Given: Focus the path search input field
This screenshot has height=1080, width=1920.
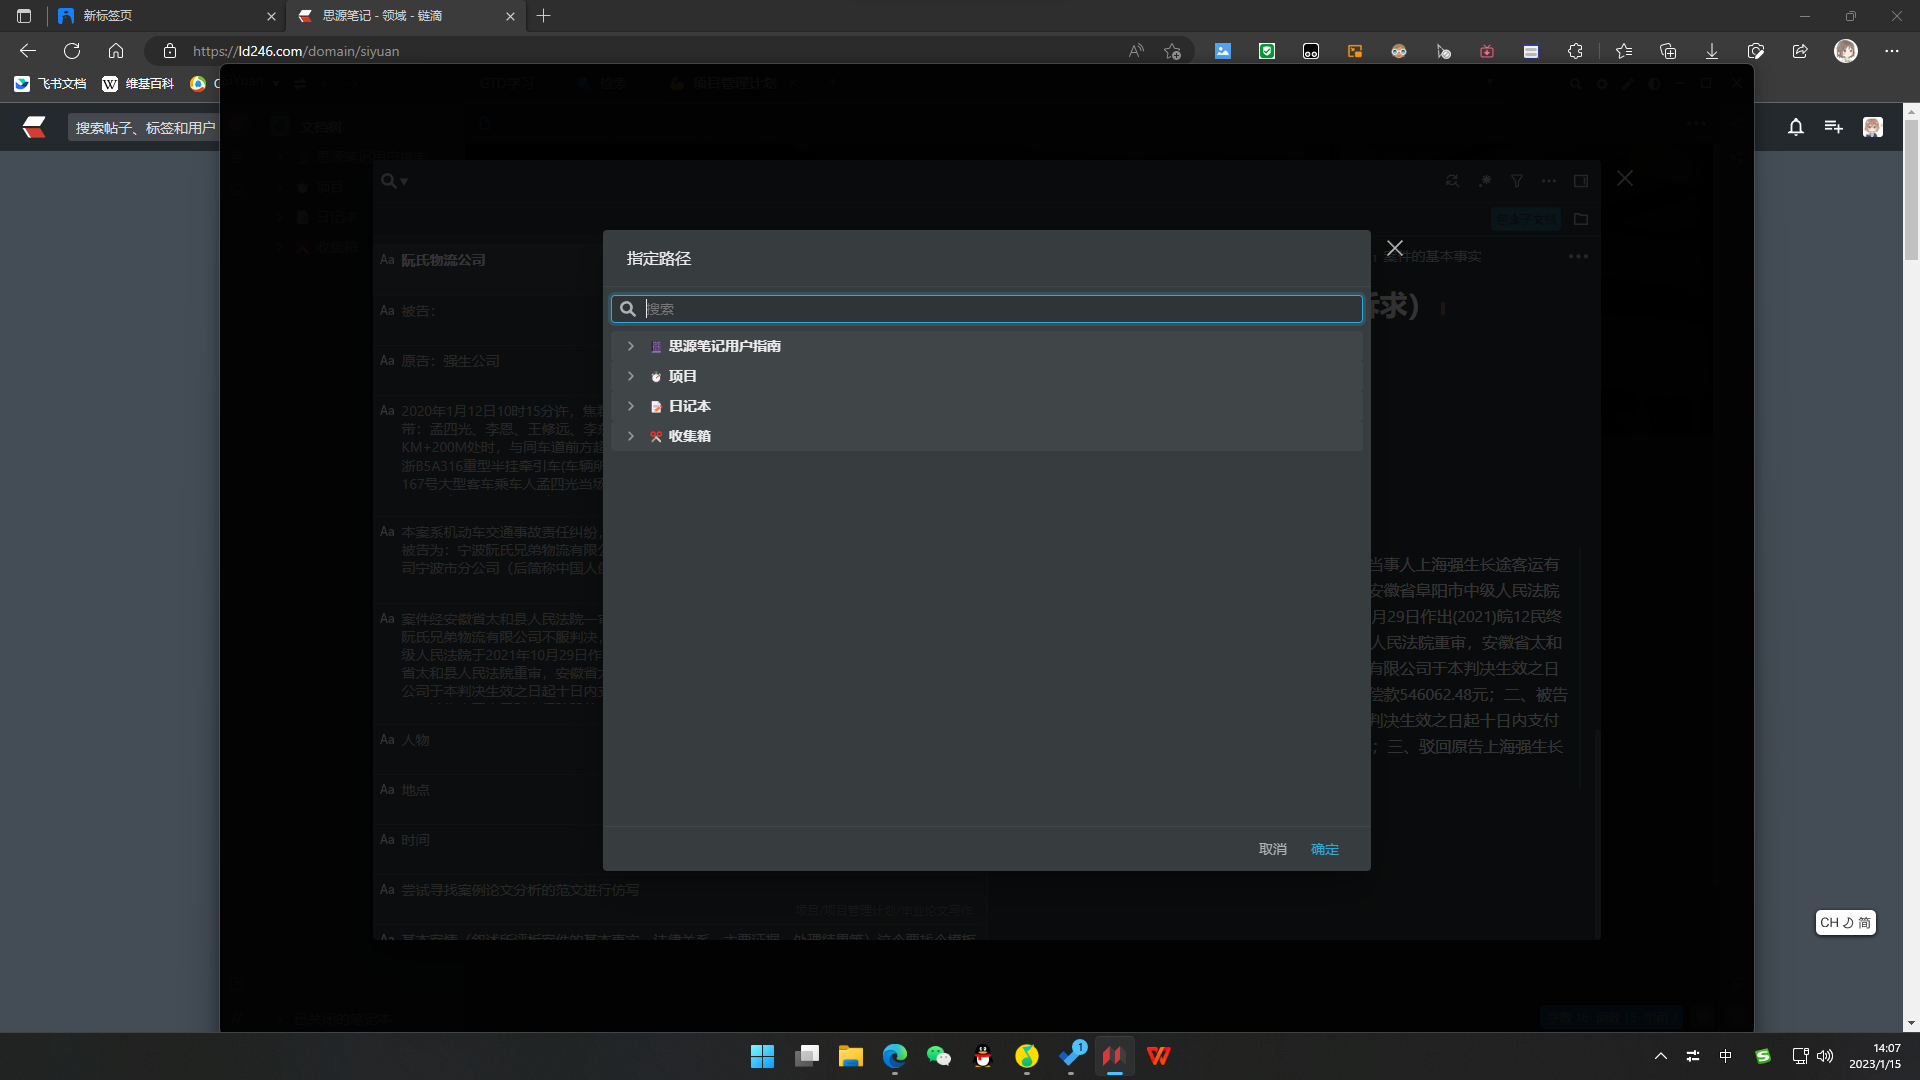Looking at the screenshot, I should pos(1000,309).
